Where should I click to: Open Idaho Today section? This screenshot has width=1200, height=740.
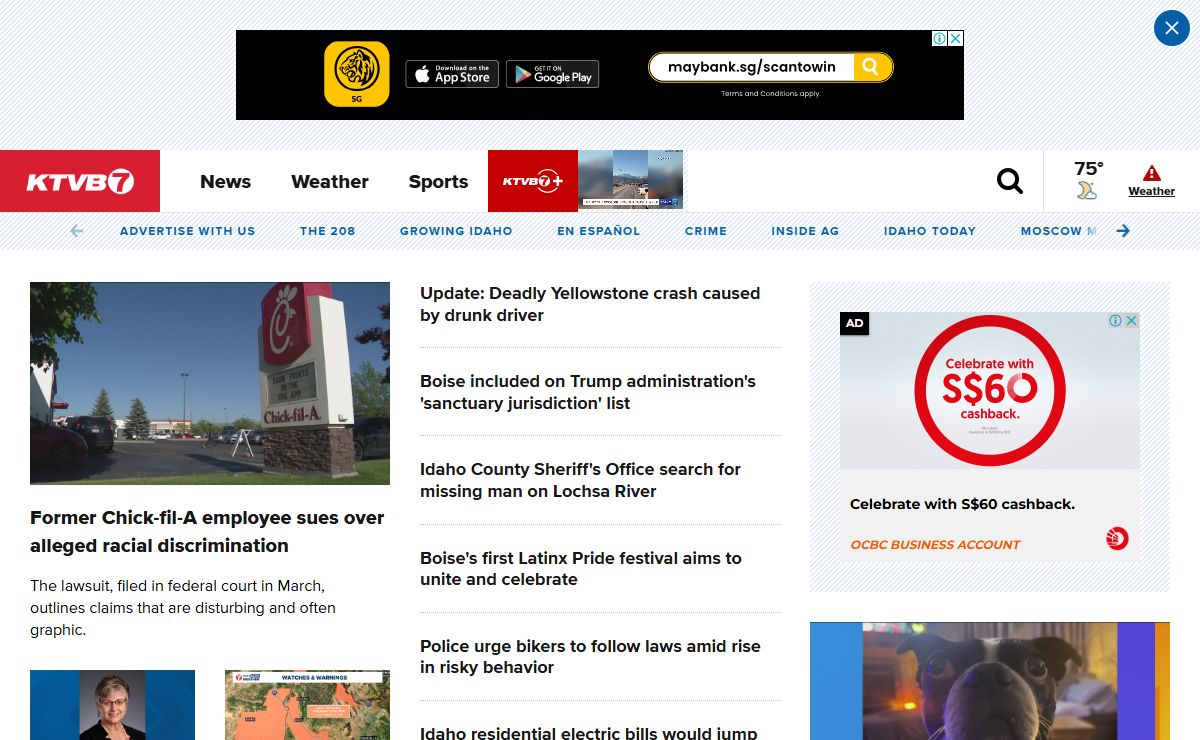coord(930,231)
